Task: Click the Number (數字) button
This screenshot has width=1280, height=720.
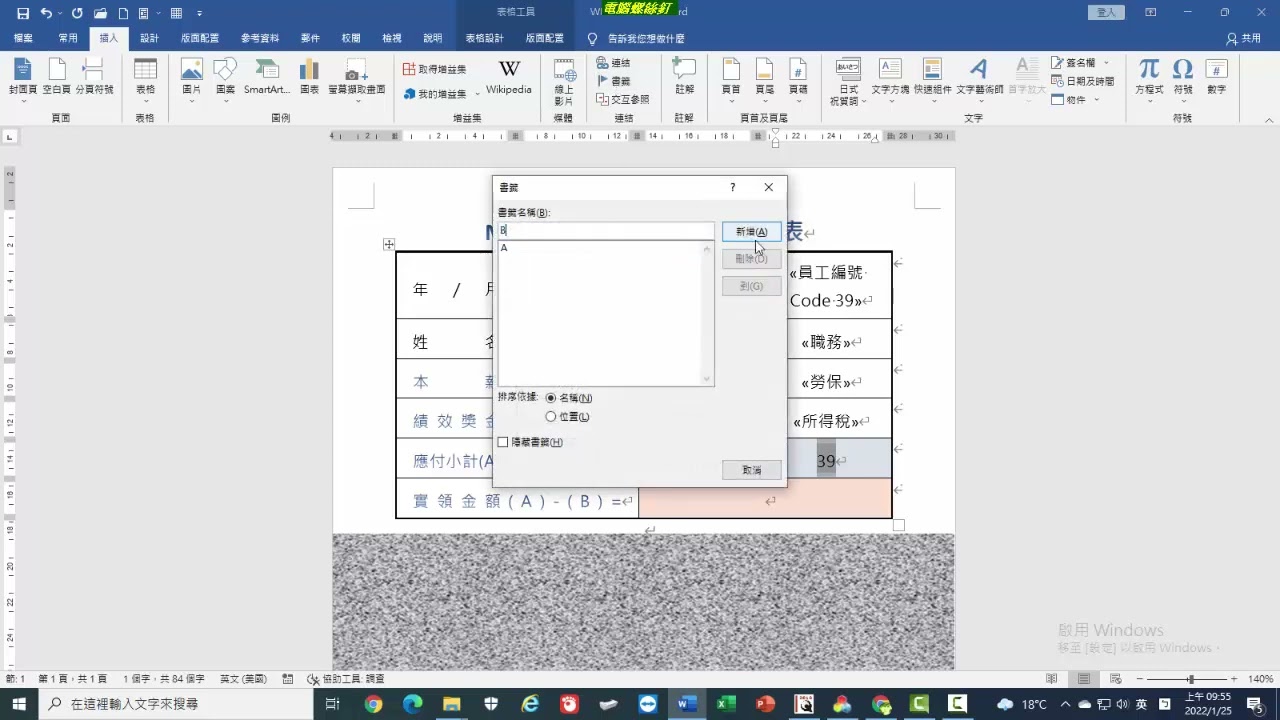Action: tap(1216, 76)
